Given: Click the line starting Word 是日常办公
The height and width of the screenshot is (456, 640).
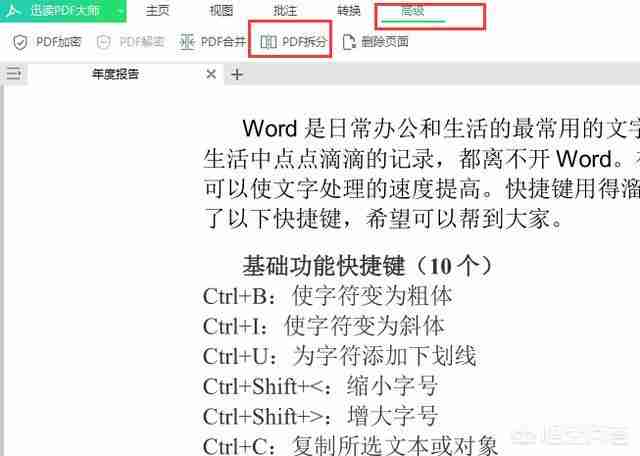Looking at the screenshot, I should click(441, 128).
